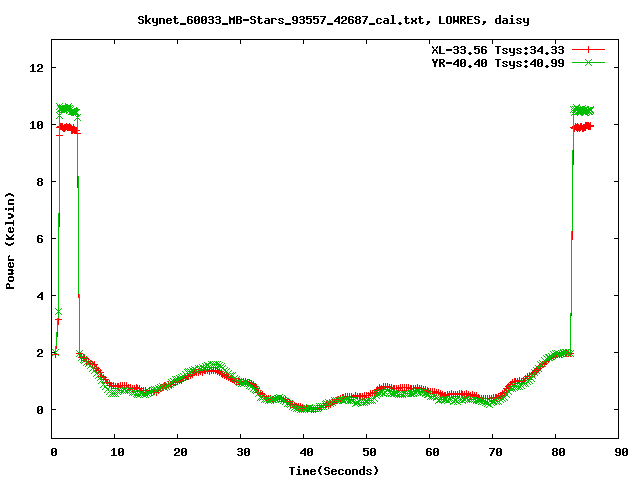The height and width of the screenshot is (480, 640).
Task: Click the Power (Kelvin) y-axis label
Action: point(10,241)
